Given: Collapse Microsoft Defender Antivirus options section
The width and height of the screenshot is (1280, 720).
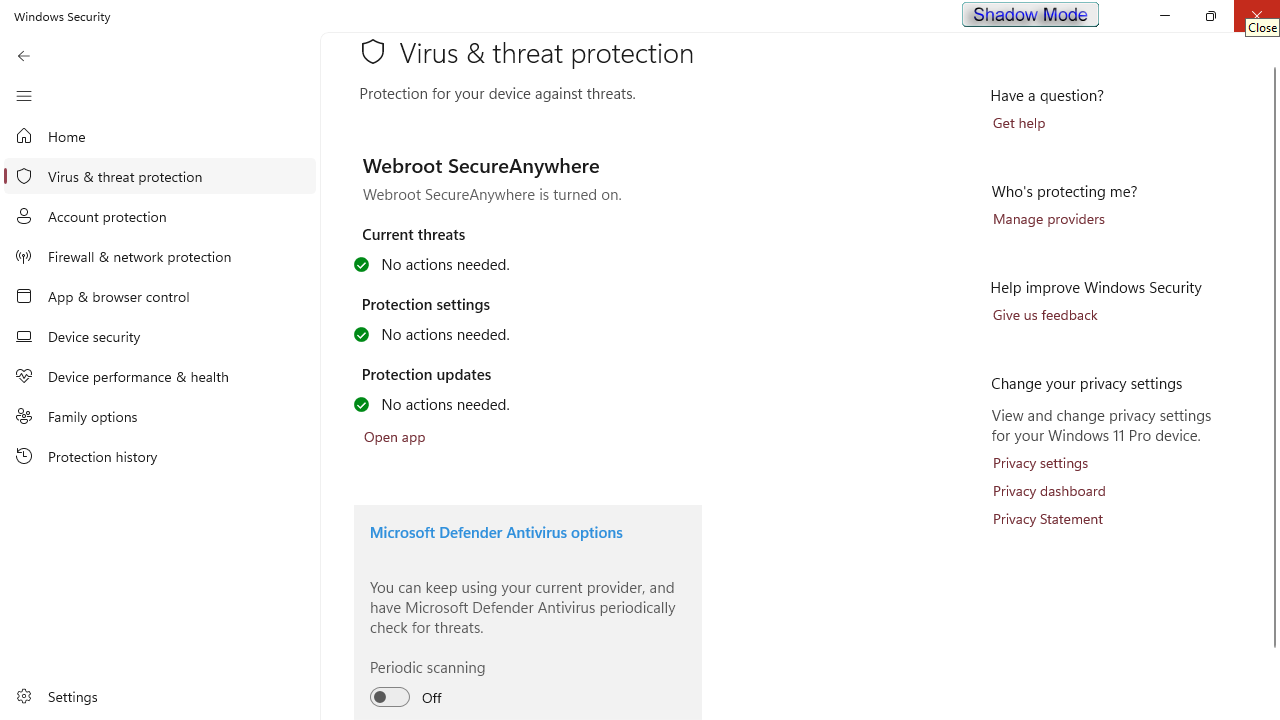Looking at the screenshot, I should coord(496,532).
